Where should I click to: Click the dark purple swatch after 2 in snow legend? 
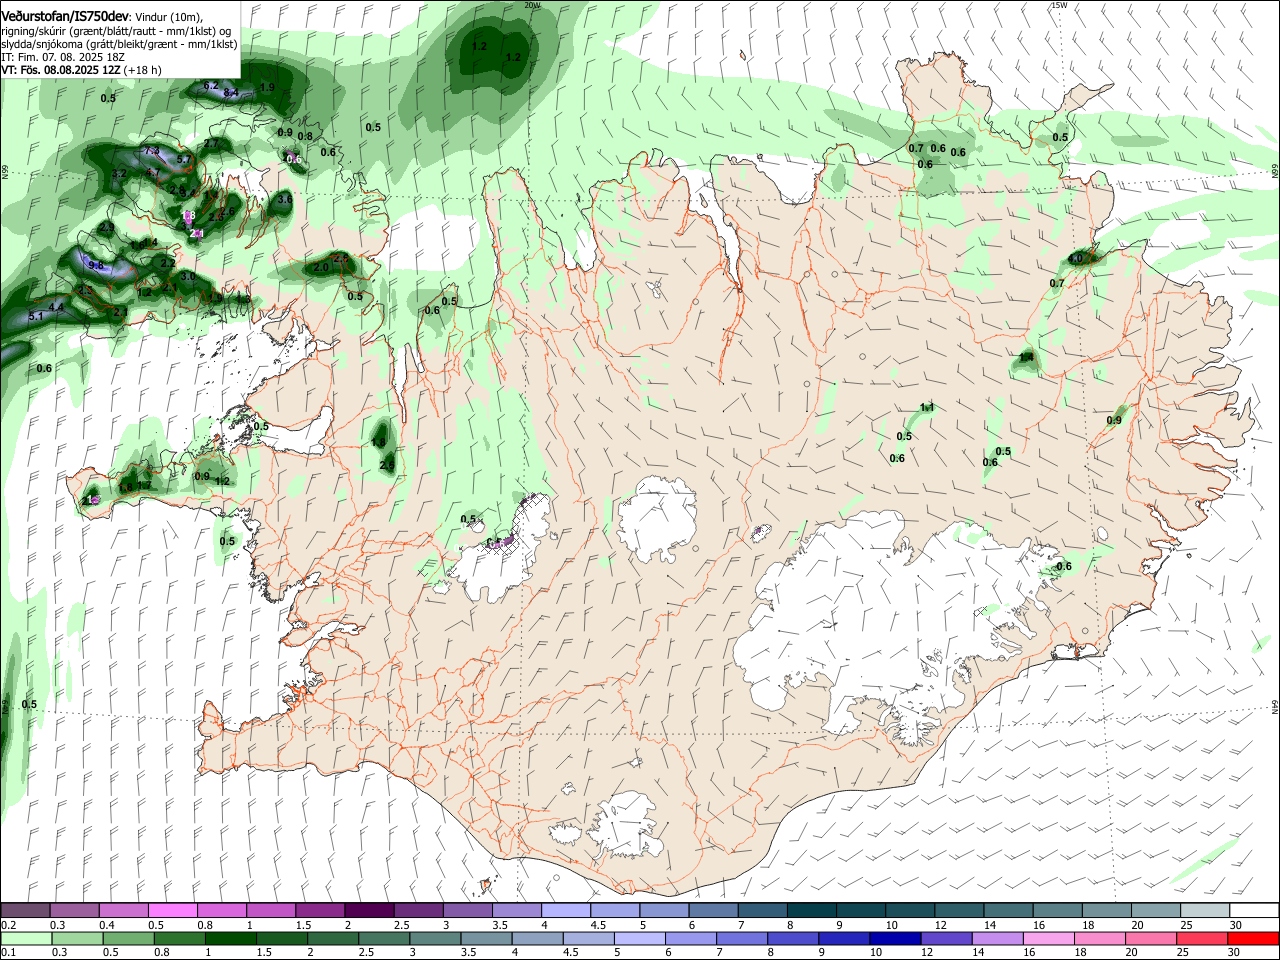tap(368, 911)
